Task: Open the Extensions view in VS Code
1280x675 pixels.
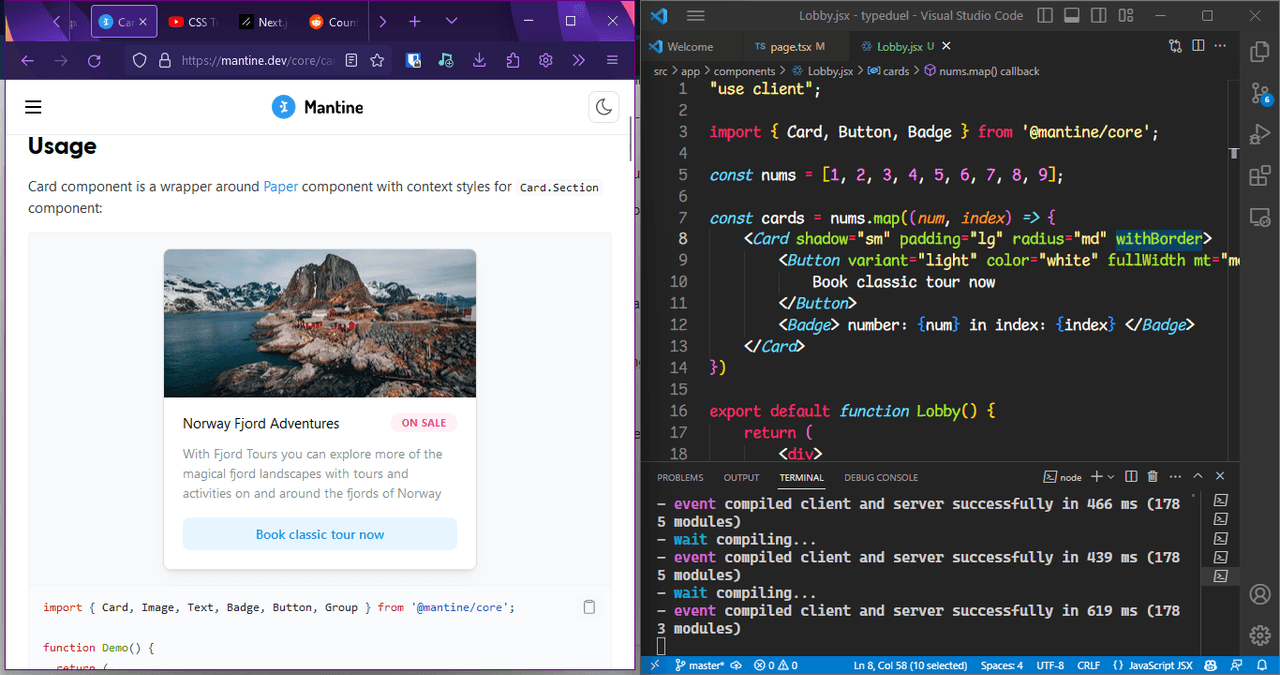Action: click(x=1259, y=176)
